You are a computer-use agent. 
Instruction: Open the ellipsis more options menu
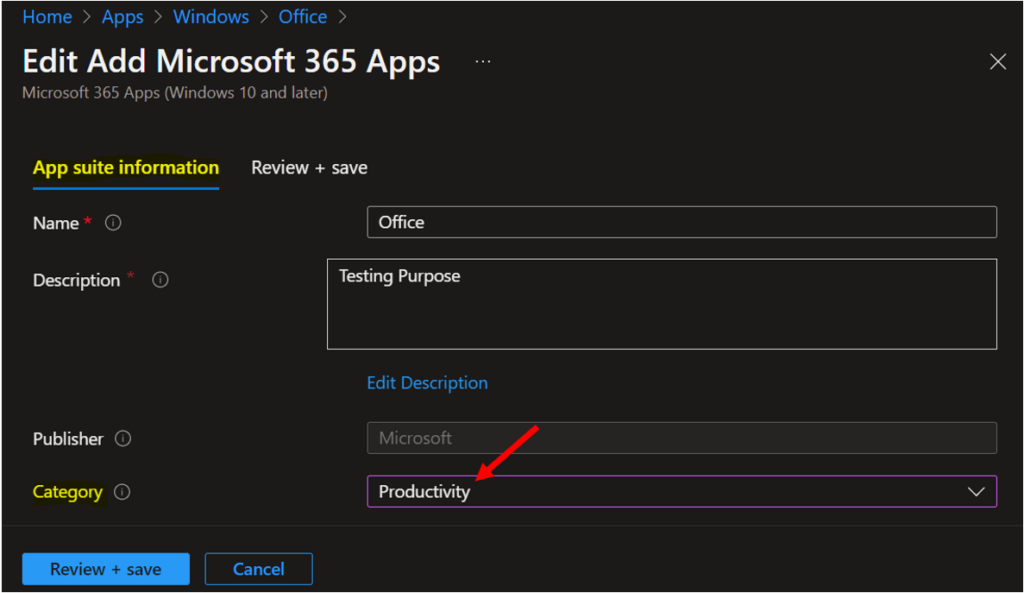click(483, 61)
